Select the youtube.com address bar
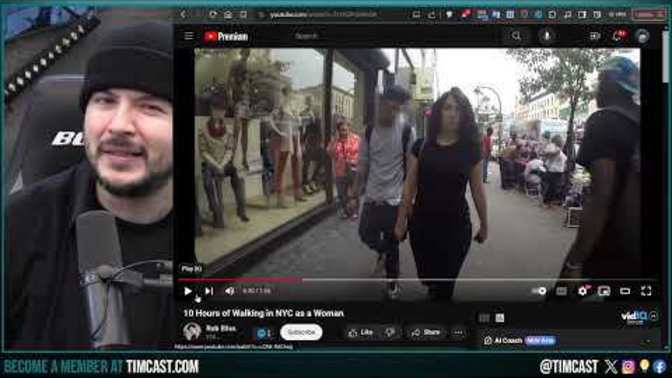672x378 pixels. coord(324,14)
